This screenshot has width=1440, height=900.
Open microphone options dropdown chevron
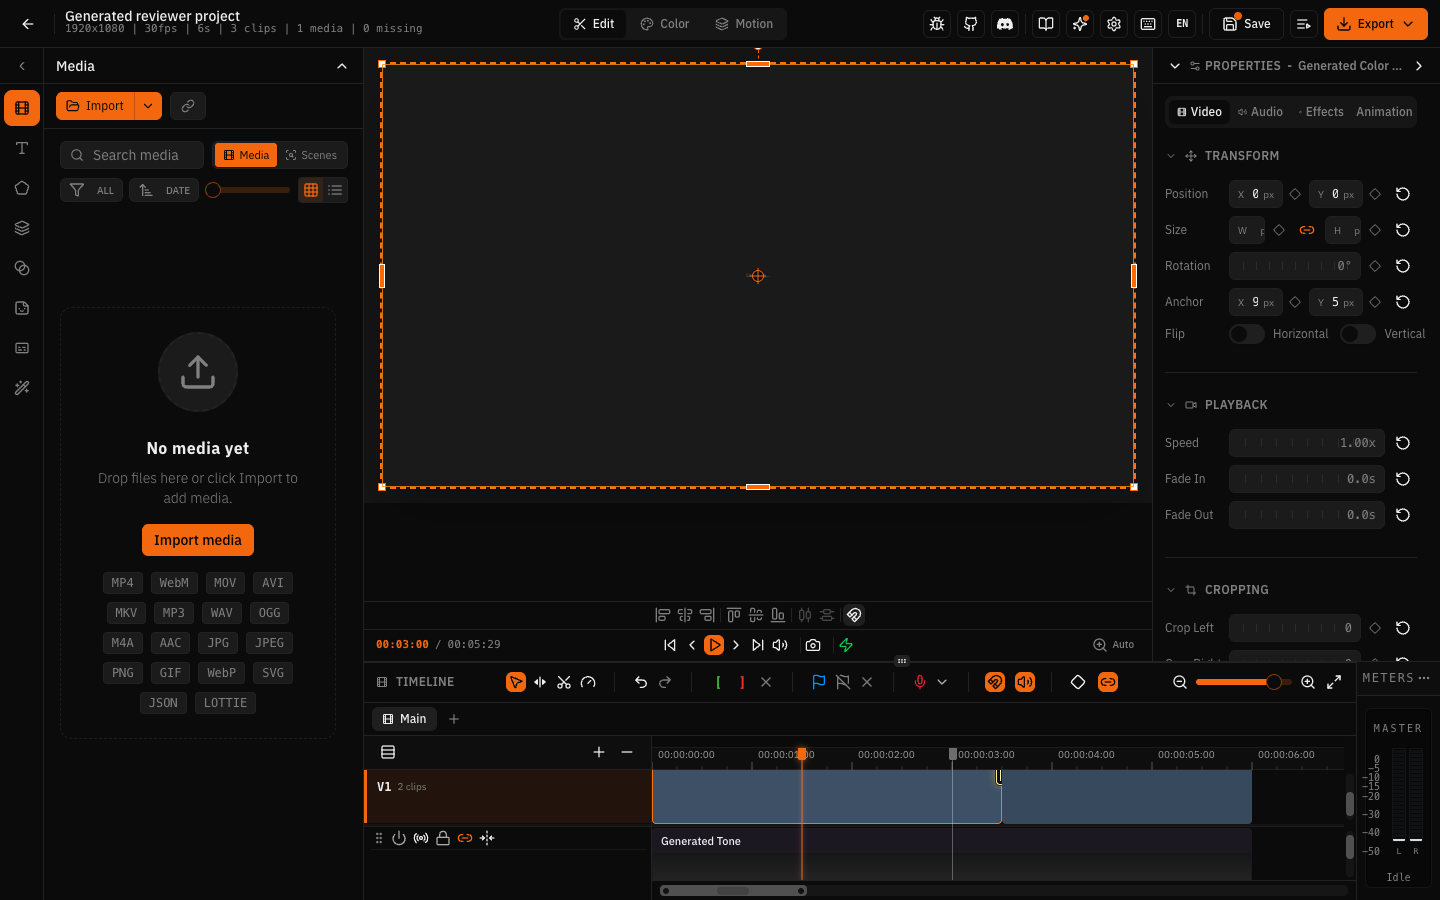click(942, 682)
